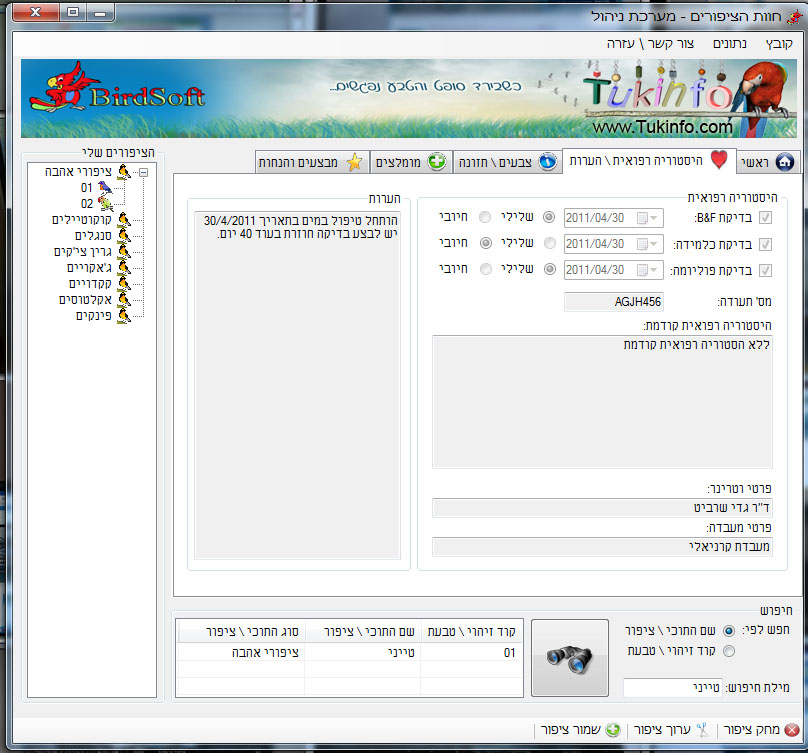Click the red X icon for מחק ציפור
Image resolution: width=808 pixels, height=753 pixels.
click(791, 730)
